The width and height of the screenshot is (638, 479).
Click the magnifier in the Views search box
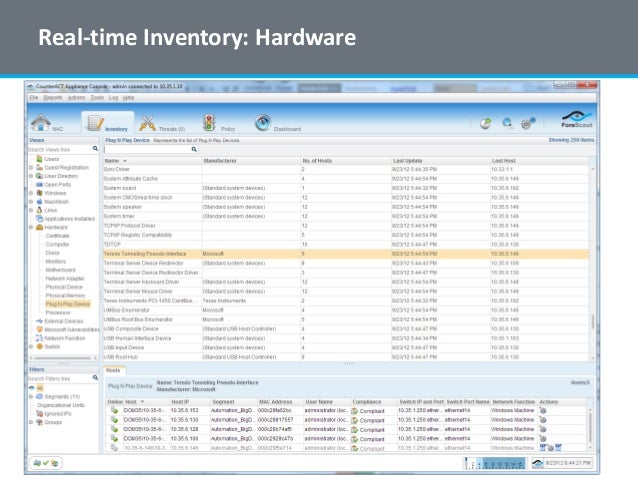tap(95, 149)
